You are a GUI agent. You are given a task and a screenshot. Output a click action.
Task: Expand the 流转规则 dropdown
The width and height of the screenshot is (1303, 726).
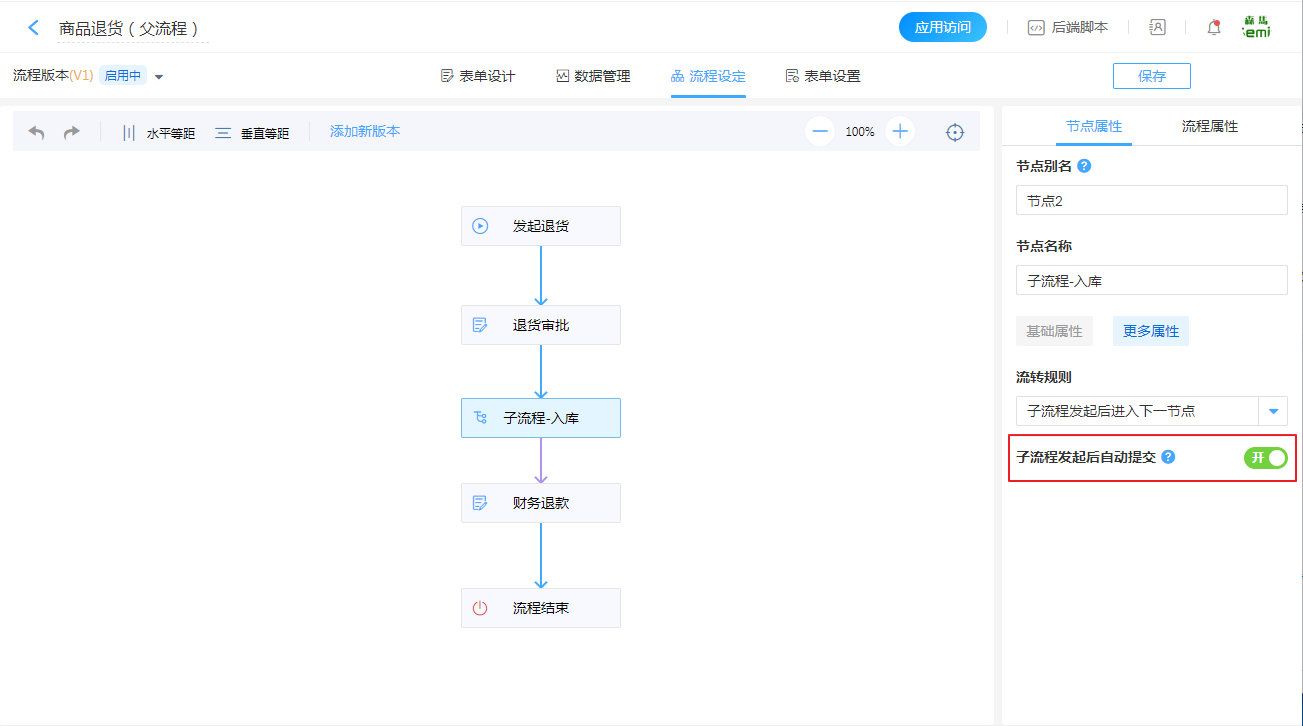(x=1273, y=411)
